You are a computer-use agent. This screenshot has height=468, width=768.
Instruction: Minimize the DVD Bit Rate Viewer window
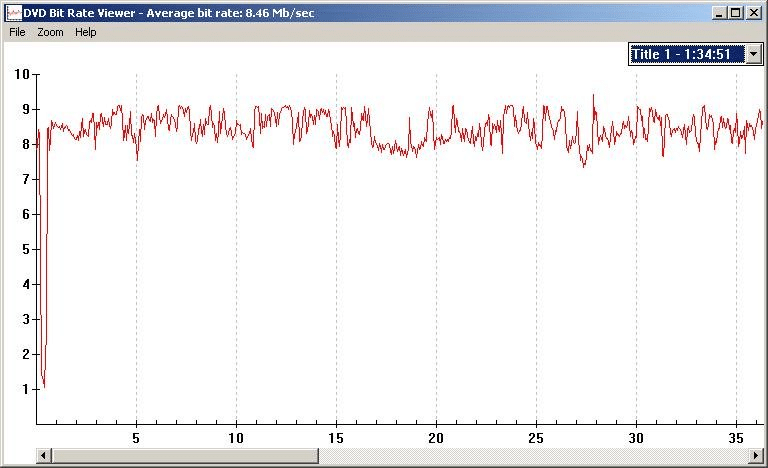pyautogui.click(x=719, y=13)
